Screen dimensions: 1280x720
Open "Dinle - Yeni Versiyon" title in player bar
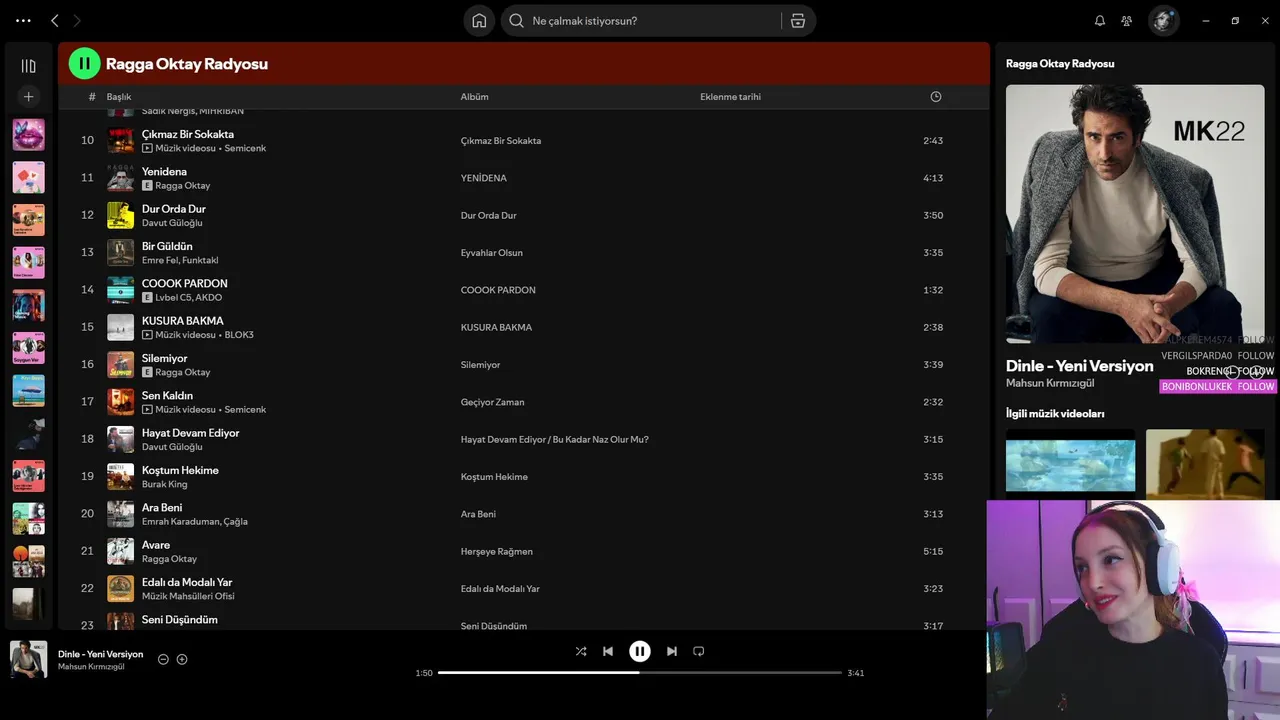click(x=100, y=654)
